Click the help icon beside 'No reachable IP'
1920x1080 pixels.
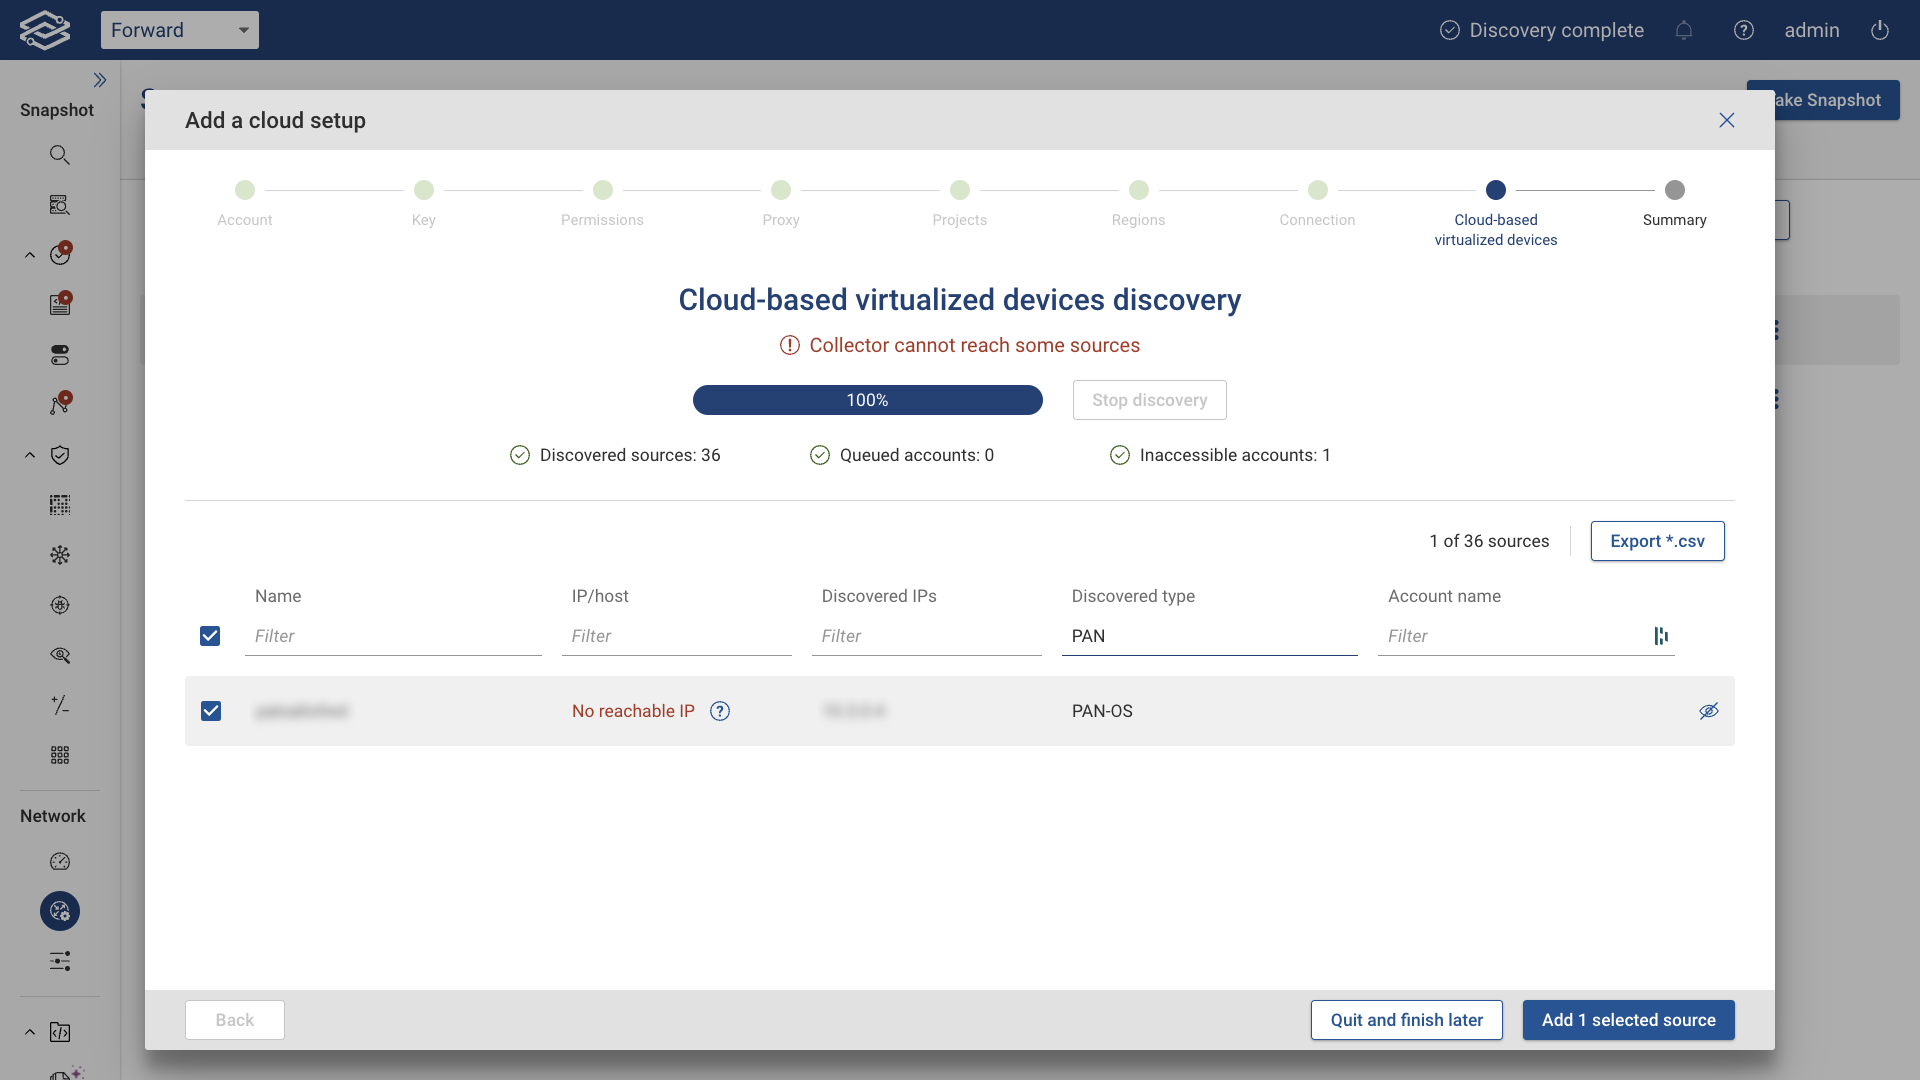click(x=720, y=711)
